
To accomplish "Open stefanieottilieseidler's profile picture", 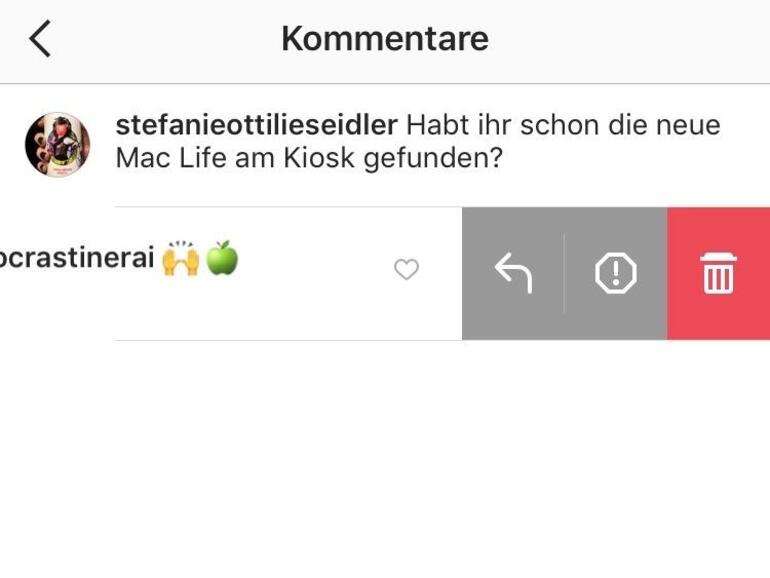I will tap(57, 145).
